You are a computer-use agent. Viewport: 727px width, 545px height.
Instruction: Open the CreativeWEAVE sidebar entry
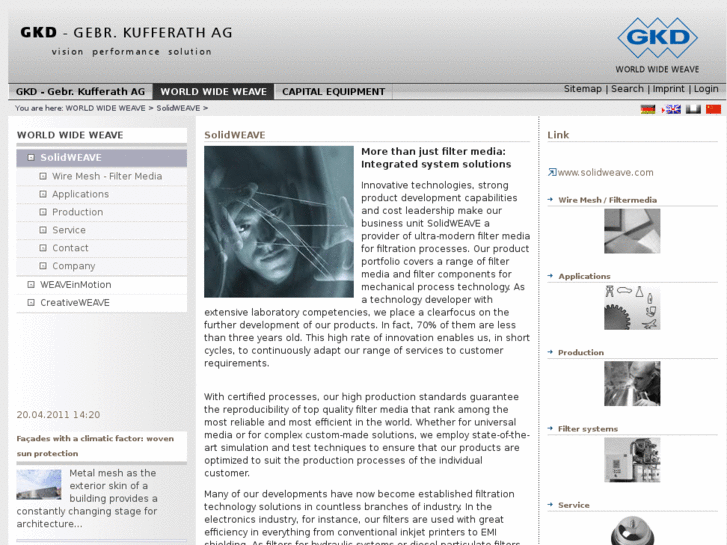[75, 303]
